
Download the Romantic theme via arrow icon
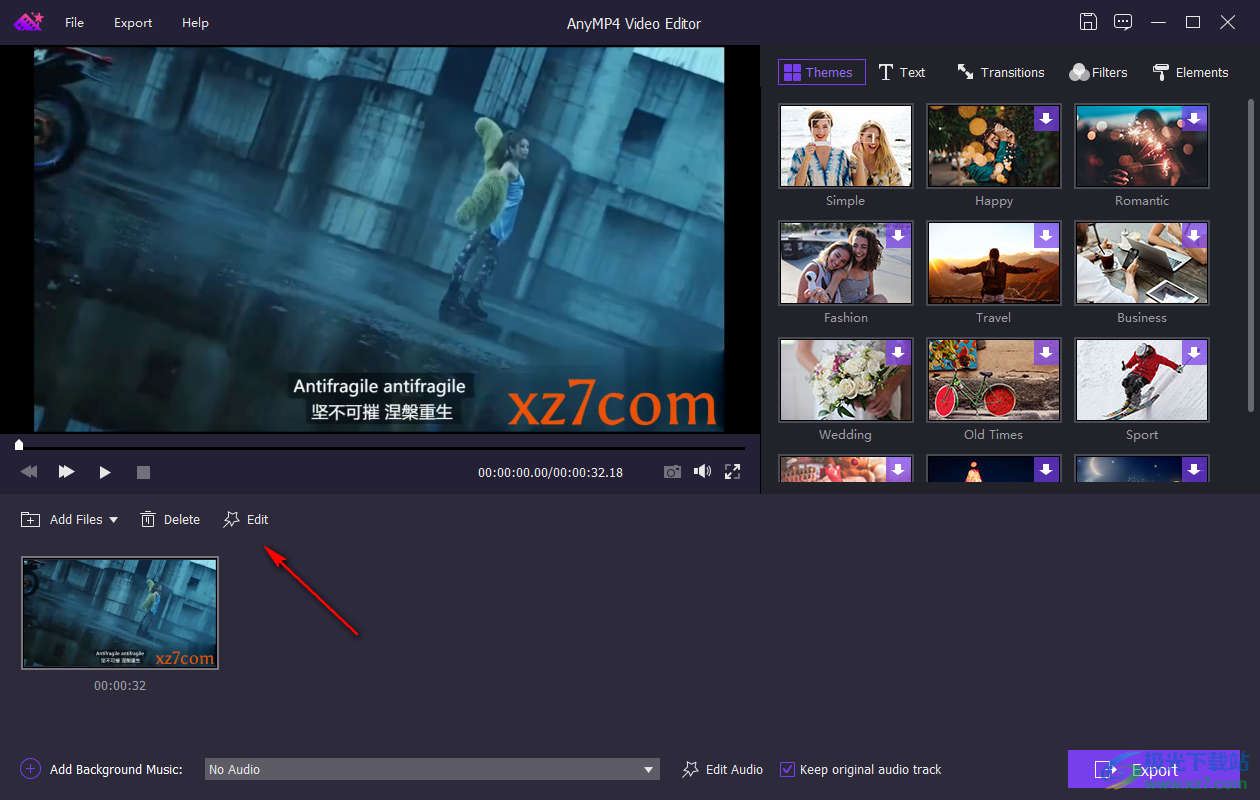(1194, 118)
